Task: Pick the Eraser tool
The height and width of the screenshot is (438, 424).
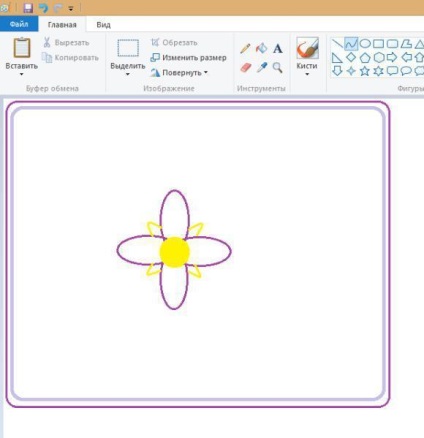Action: point(245,68)
